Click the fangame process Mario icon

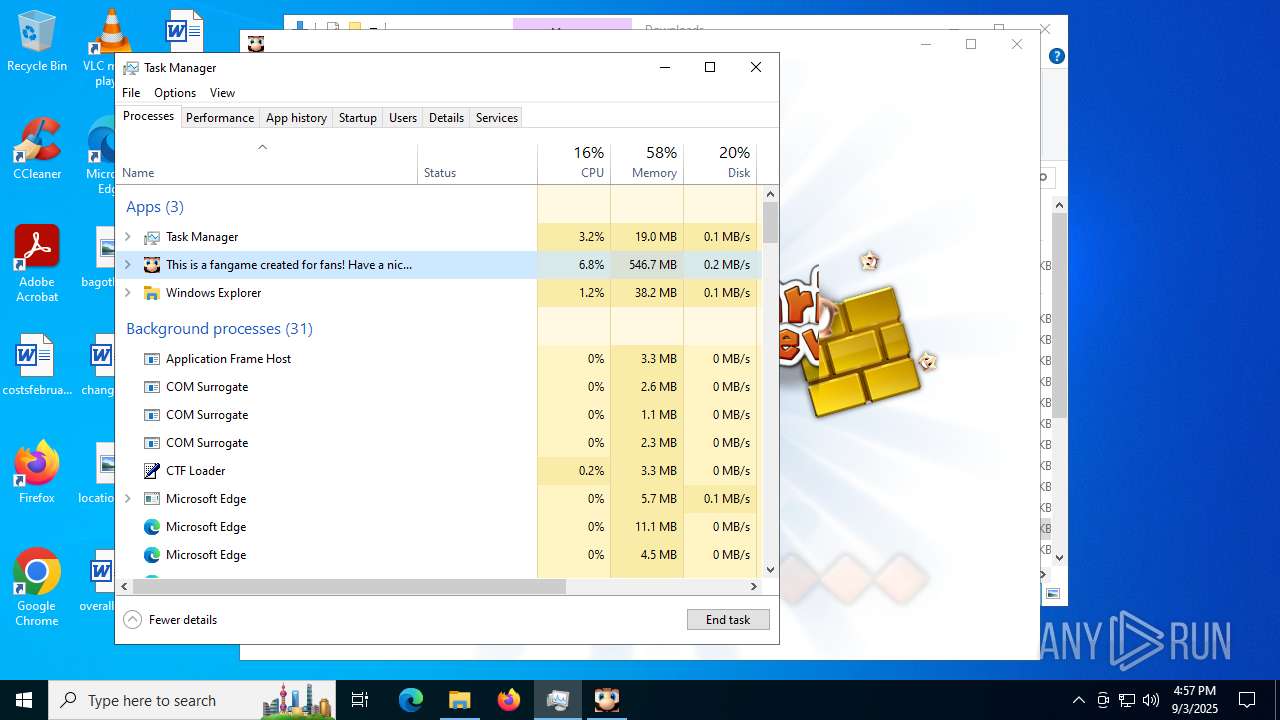pos(152,265)
